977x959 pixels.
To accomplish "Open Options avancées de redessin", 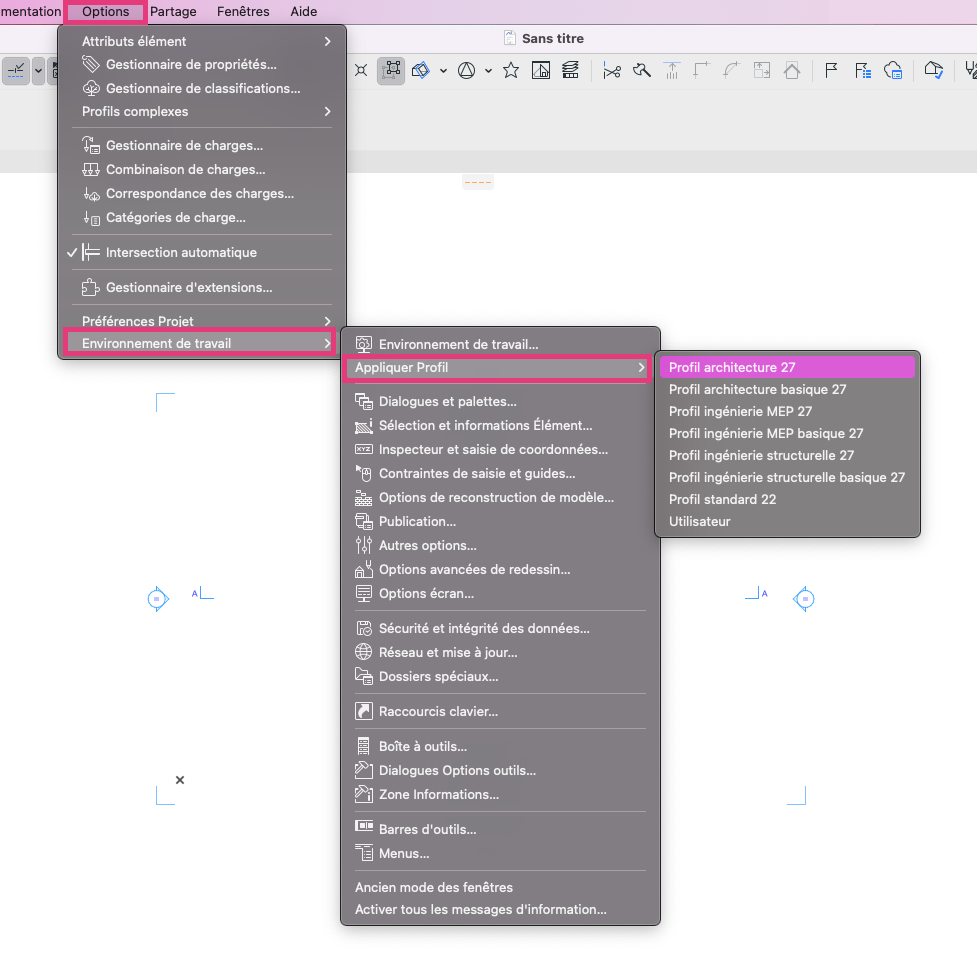I will coord(500,570).
